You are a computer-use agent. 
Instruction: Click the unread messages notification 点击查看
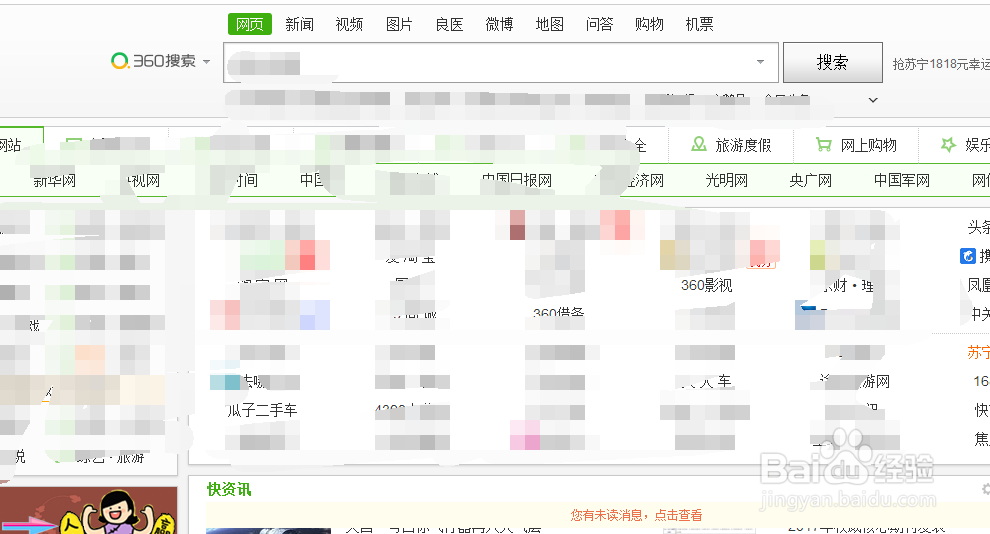point(636,515)
